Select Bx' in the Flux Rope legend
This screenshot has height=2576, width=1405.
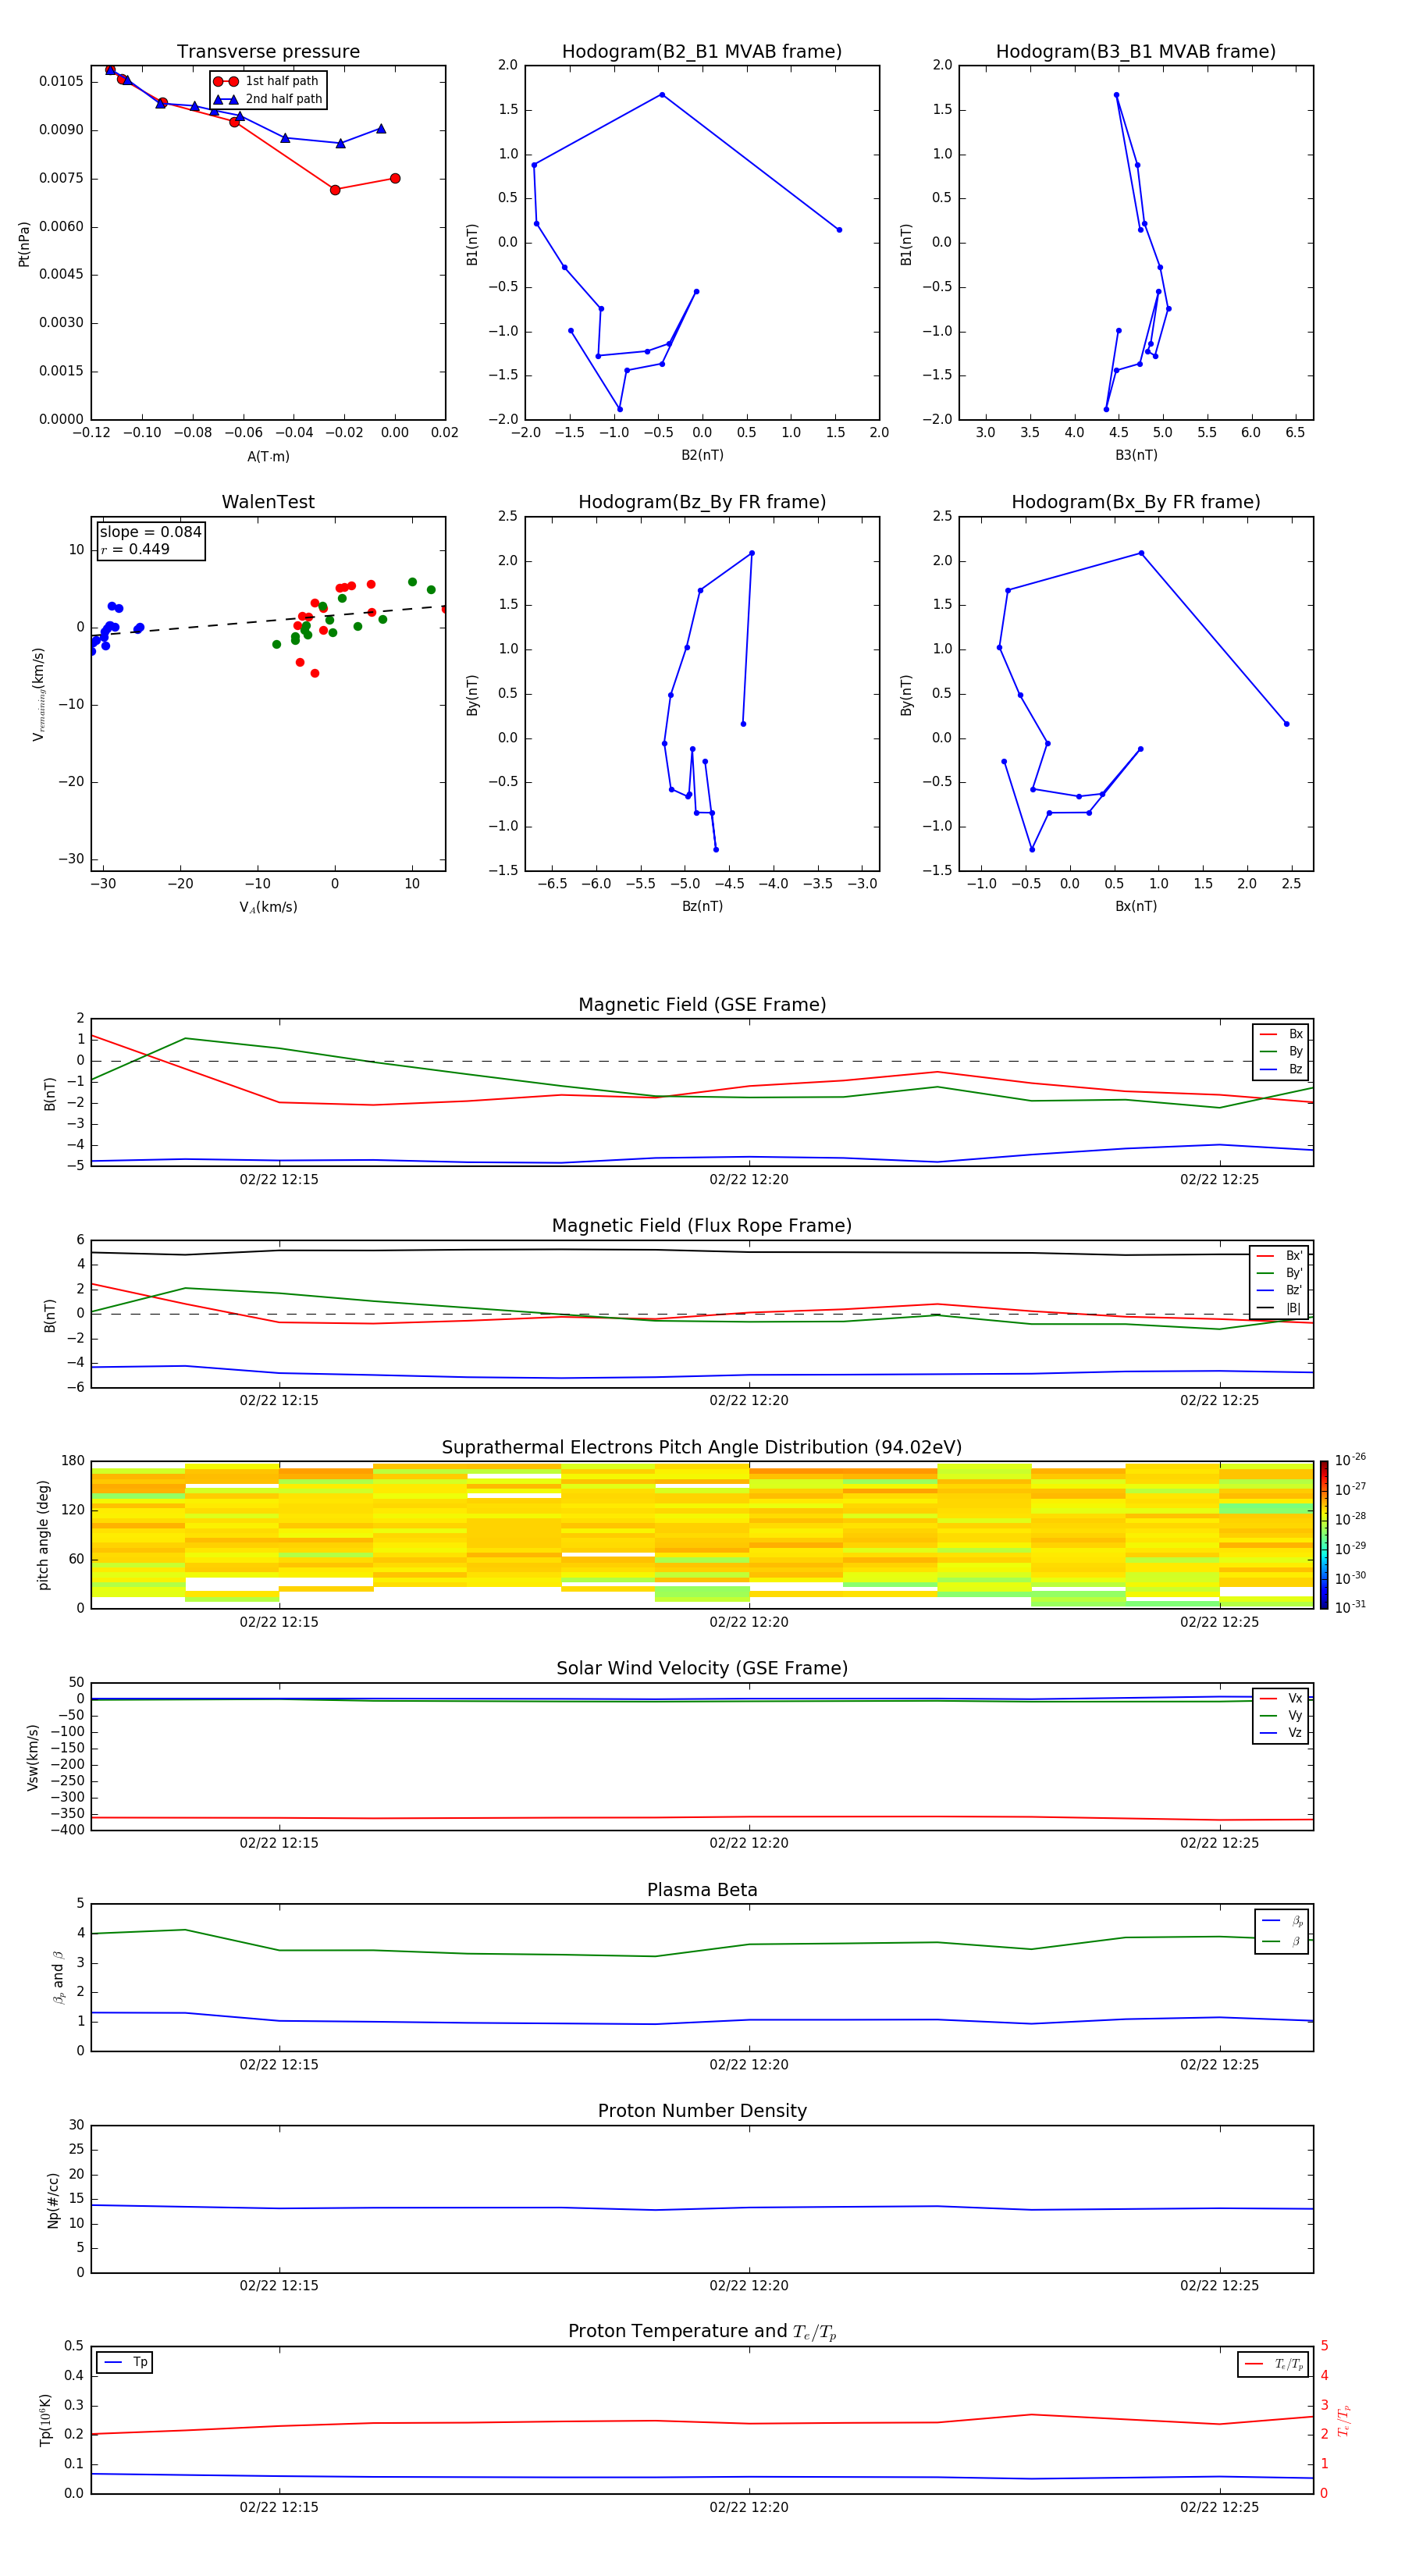(x=1280, y=1256)
